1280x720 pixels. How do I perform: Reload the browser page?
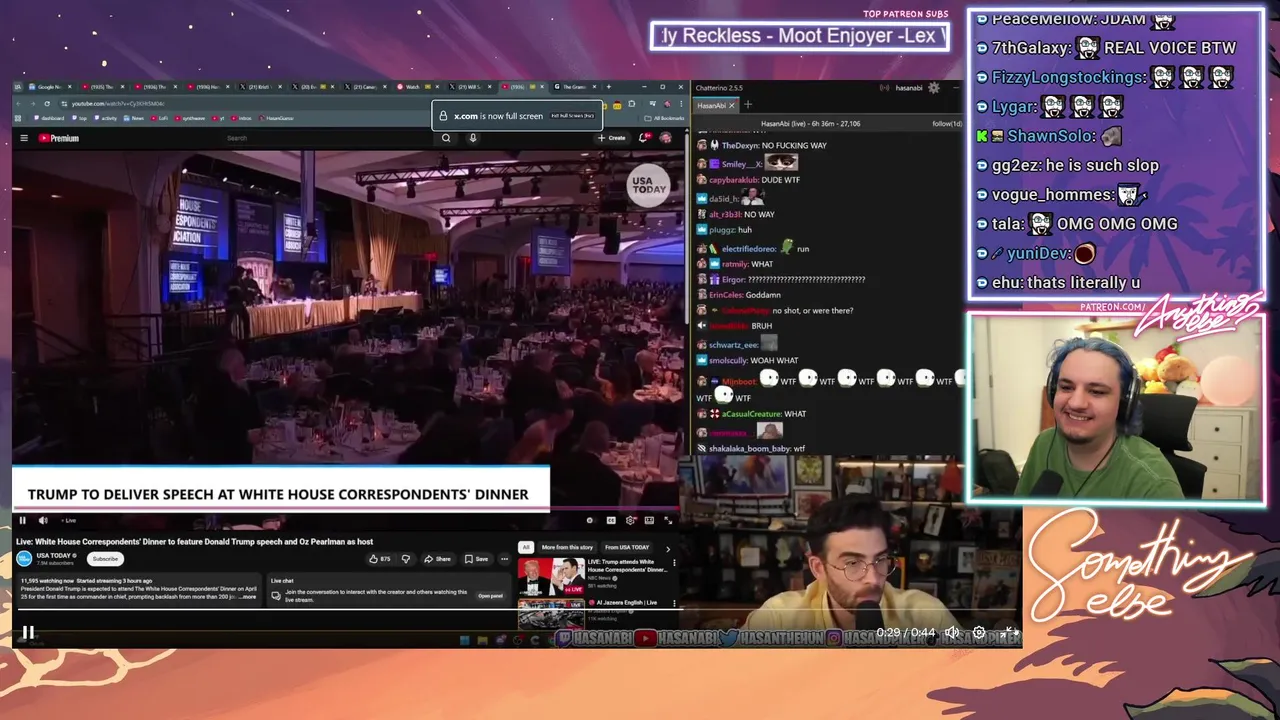click(x=47, y=104)
